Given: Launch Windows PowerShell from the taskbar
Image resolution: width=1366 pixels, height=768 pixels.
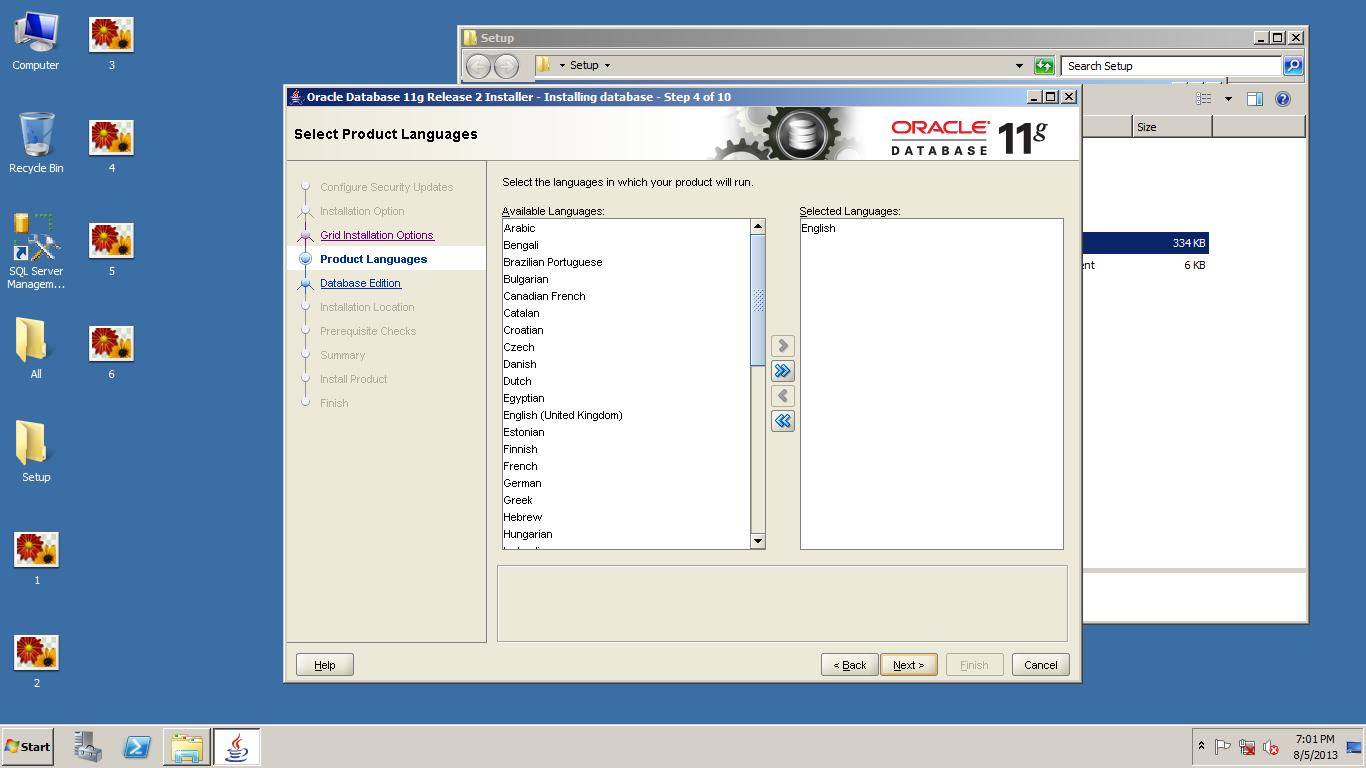Looking at the screenshot, I should [x=137, y=747].
